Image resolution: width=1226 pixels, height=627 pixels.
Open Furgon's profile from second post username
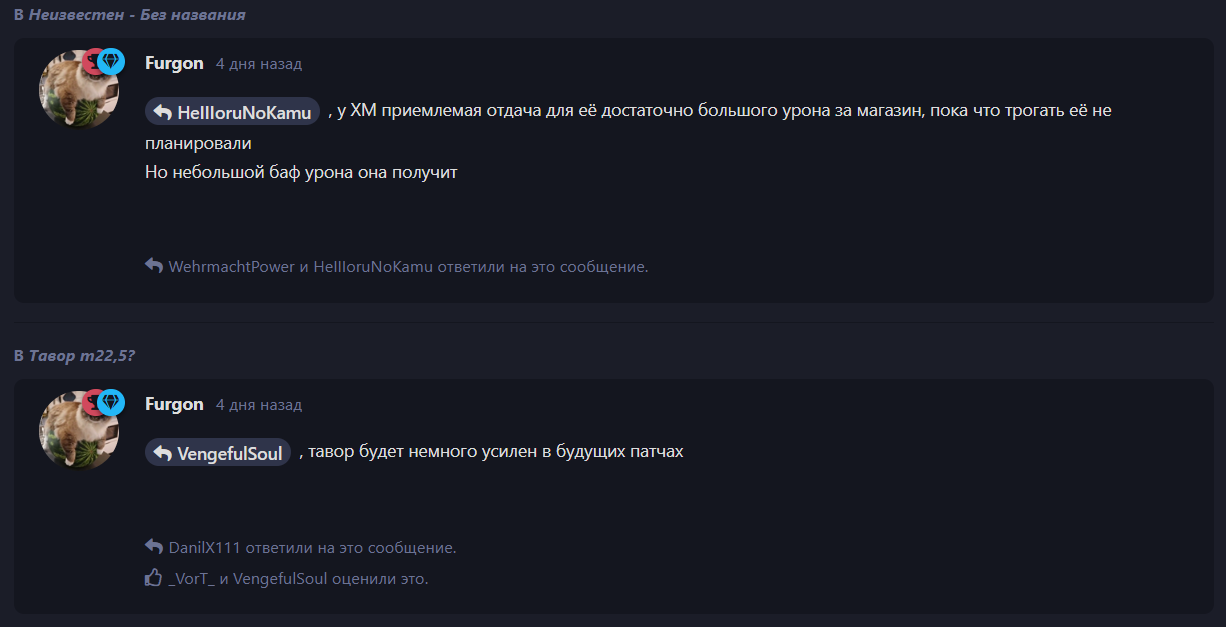pyautogui.click(x=174, y=404)
